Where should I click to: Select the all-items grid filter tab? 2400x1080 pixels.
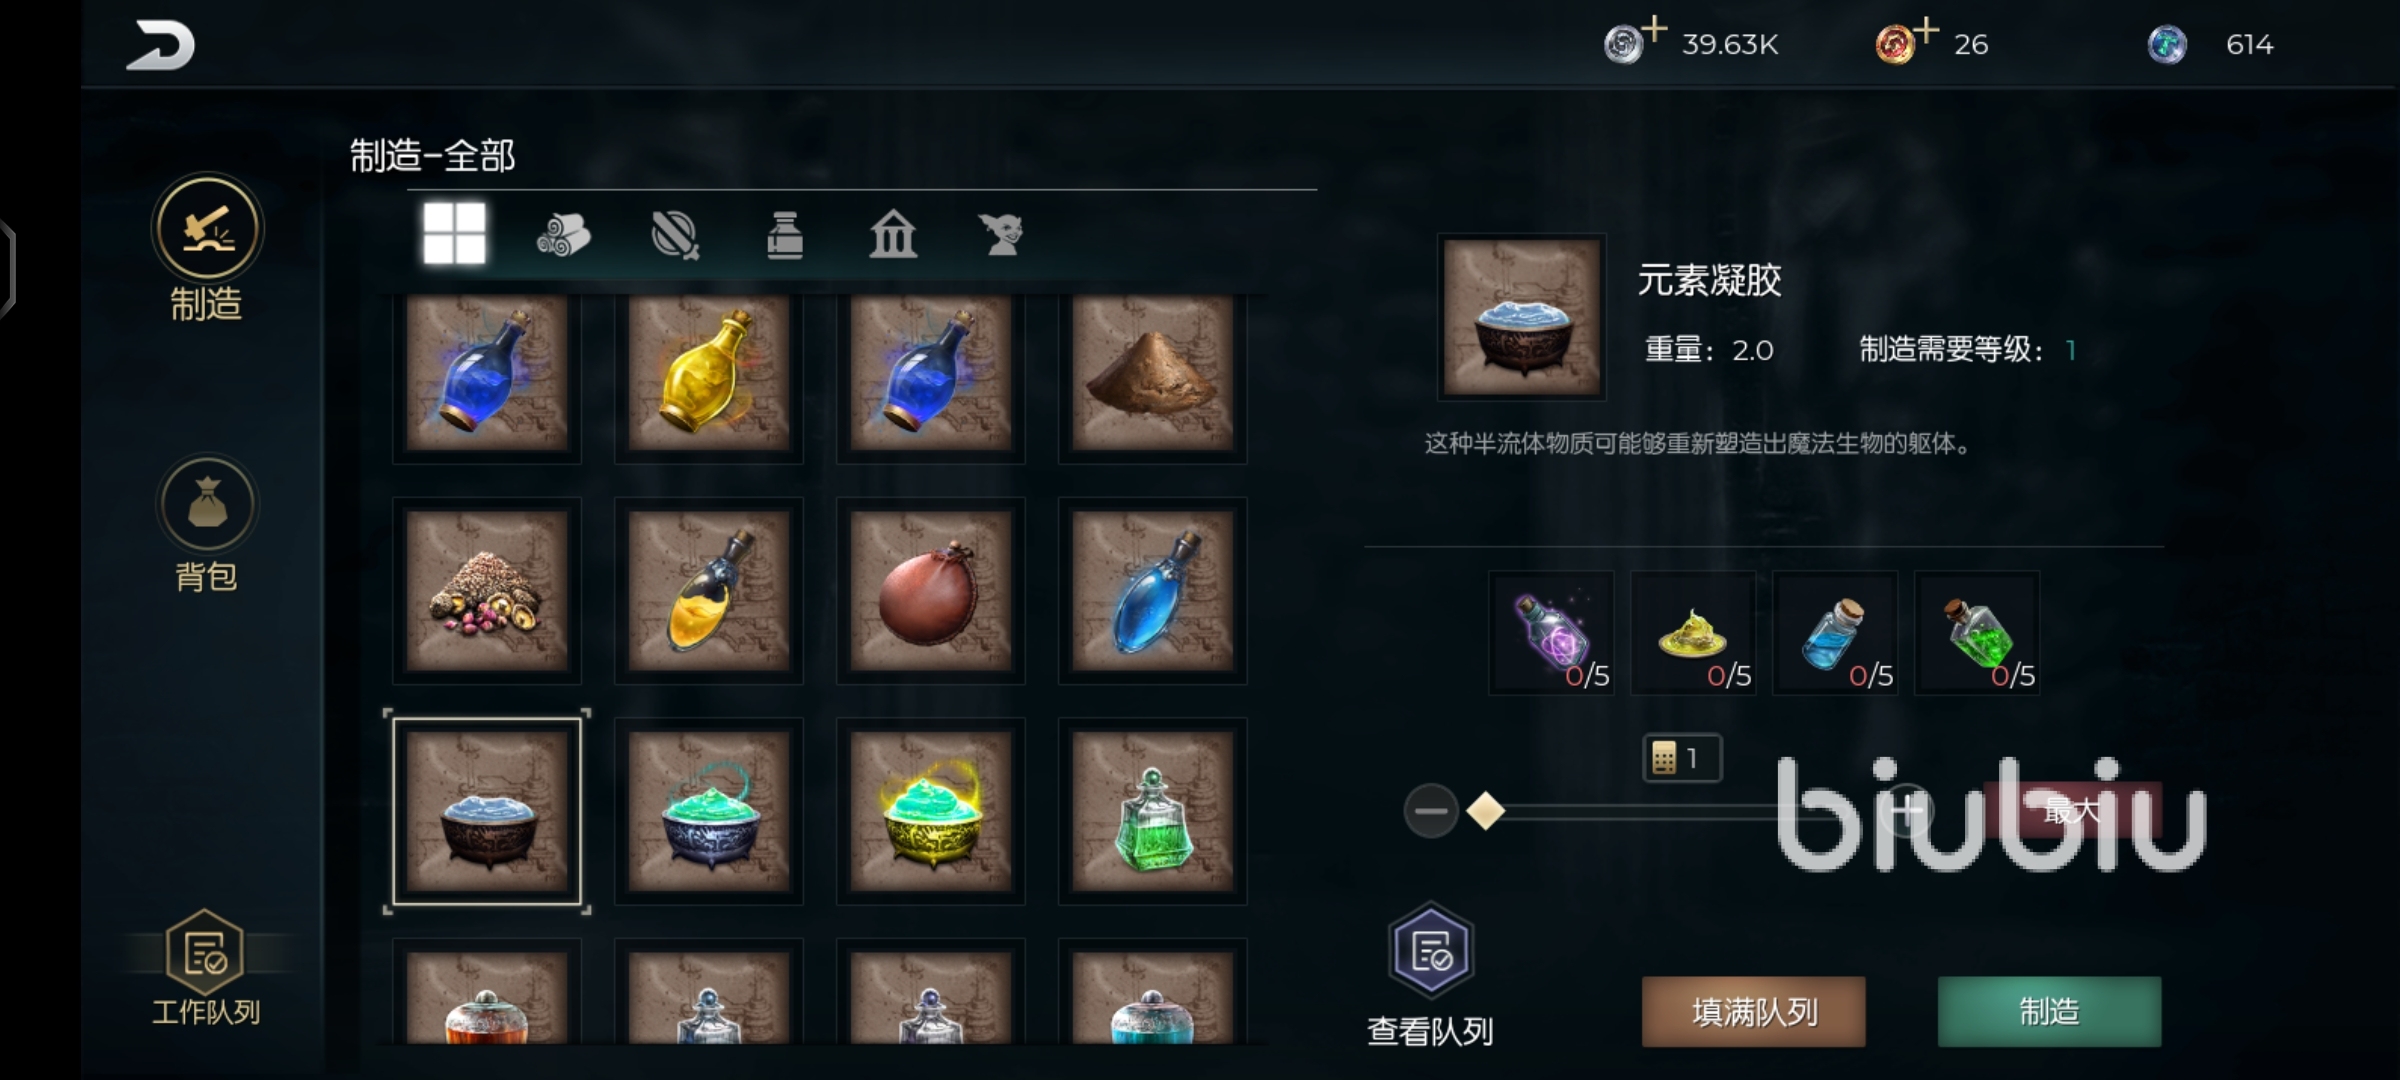pyautogui.click(x=454, y=234)
